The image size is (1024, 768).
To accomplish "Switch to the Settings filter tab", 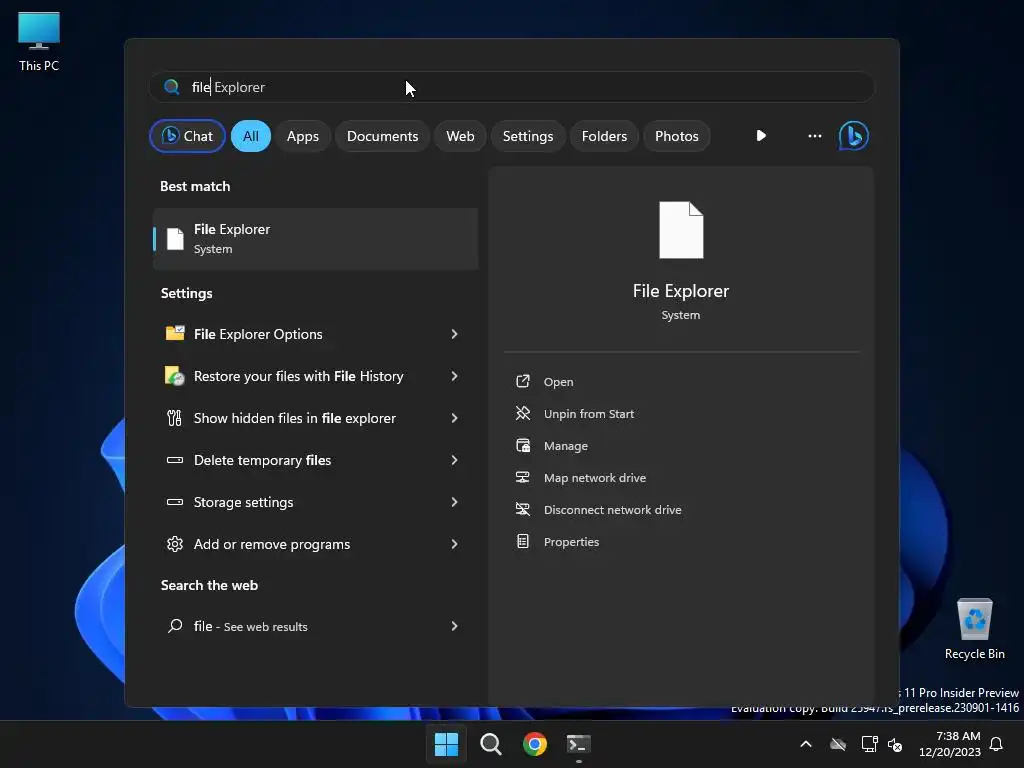I will (528, 136).
